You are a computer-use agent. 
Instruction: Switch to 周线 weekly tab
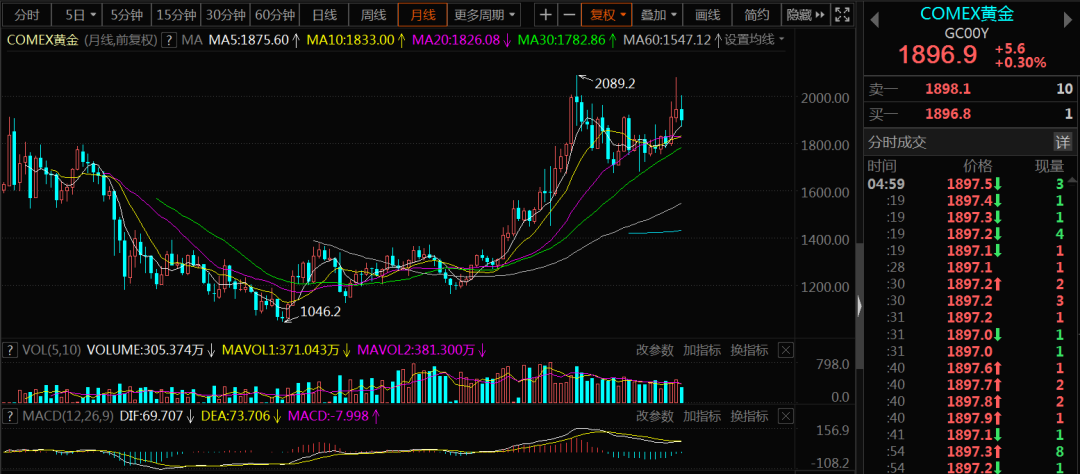coord(373,14)
